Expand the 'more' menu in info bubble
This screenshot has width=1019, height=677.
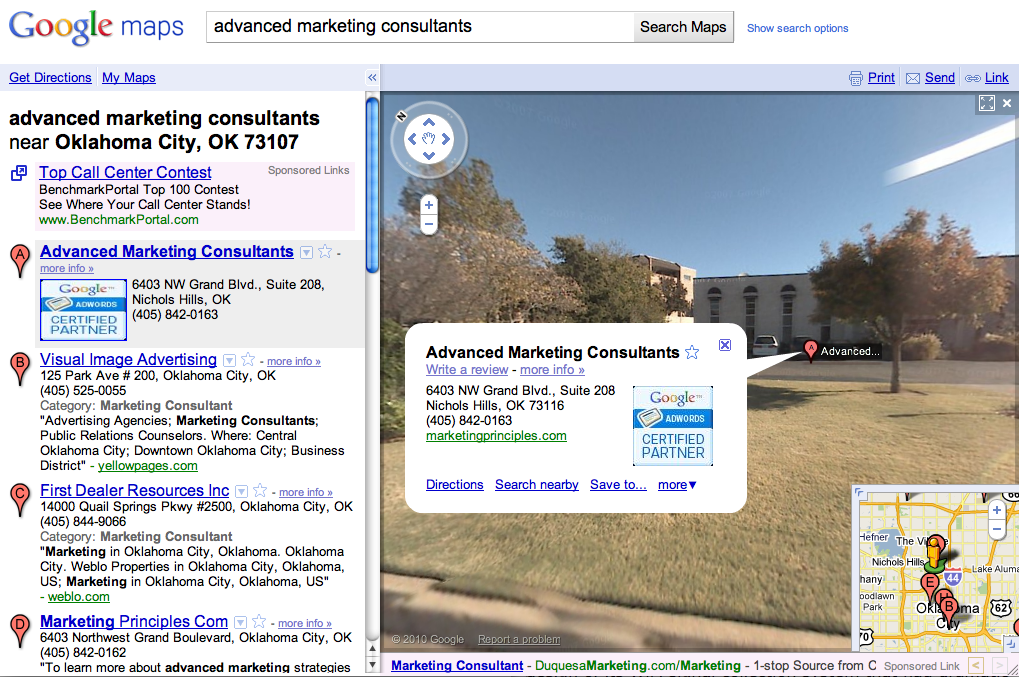(x=677, y=485)
